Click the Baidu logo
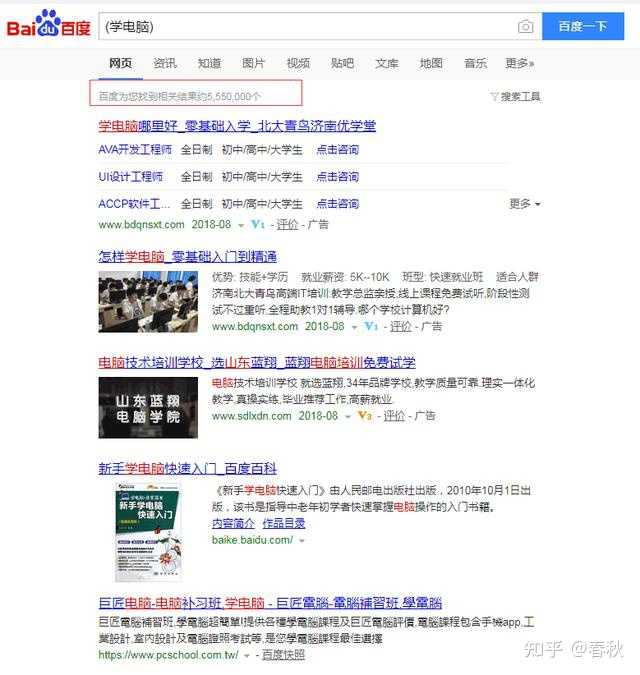This screenshot has height=675, width=640. point(49,25)
